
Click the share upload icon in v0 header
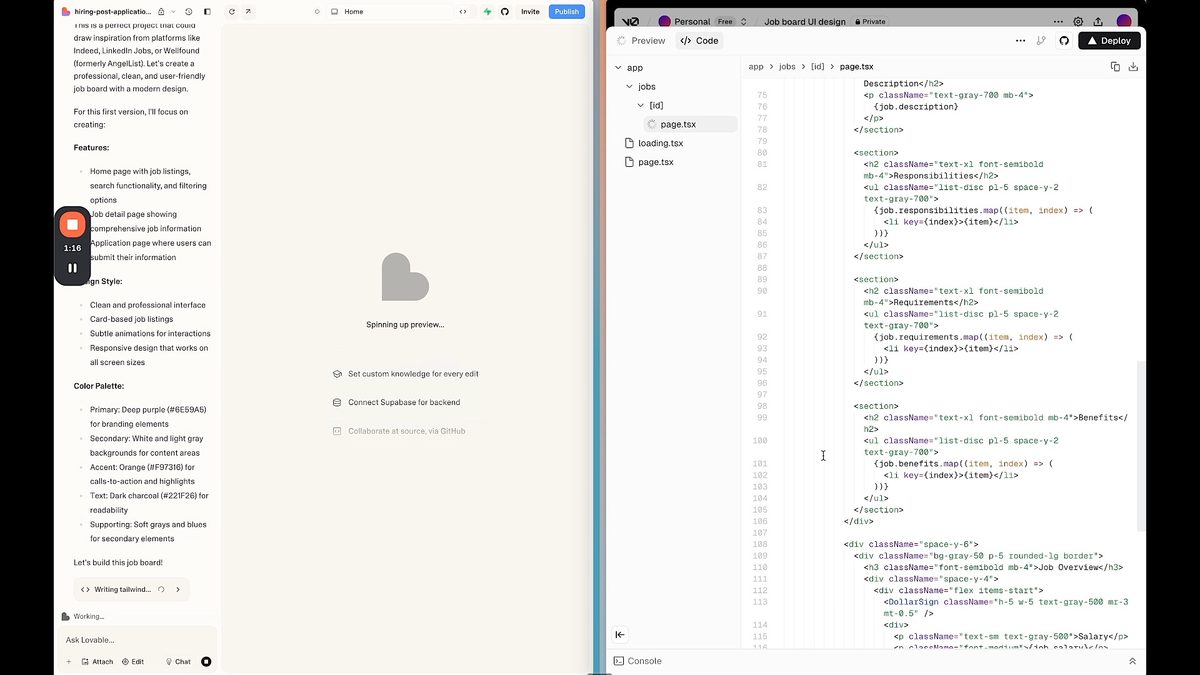1098,21
